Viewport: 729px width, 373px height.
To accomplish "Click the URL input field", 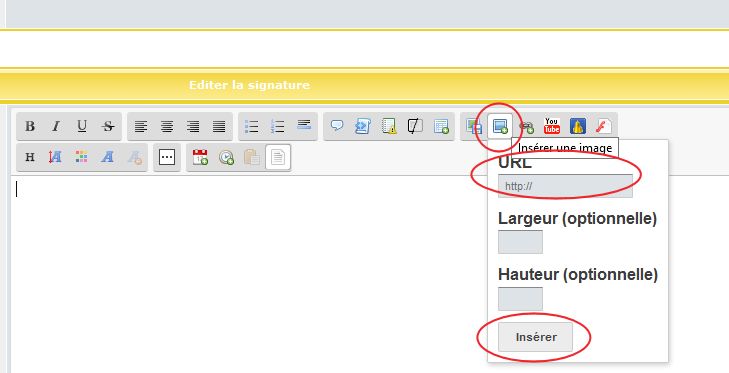I will click(x=565, y=186).
